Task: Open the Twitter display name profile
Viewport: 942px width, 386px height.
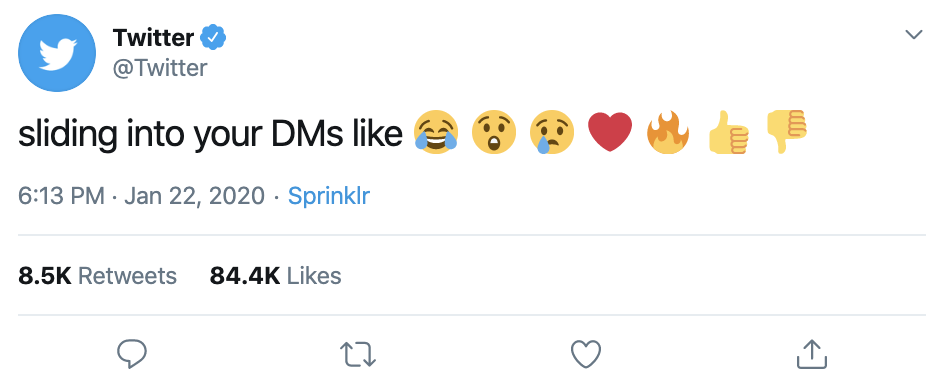Action: tap(153, 38)
